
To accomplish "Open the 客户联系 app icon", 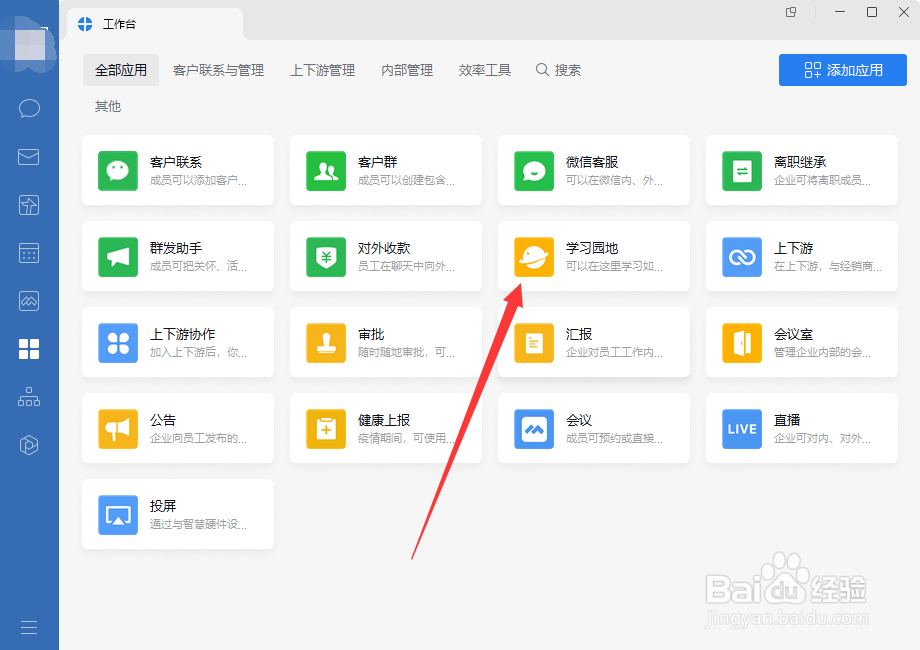I will 118,171.
